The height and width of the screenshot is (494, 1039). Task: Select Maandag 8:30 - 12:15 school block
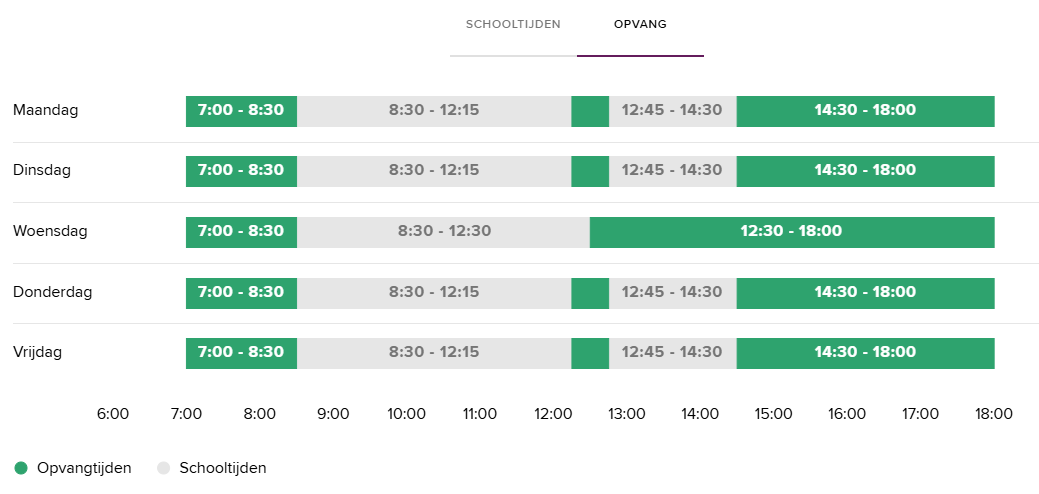[x=434, y=111]
